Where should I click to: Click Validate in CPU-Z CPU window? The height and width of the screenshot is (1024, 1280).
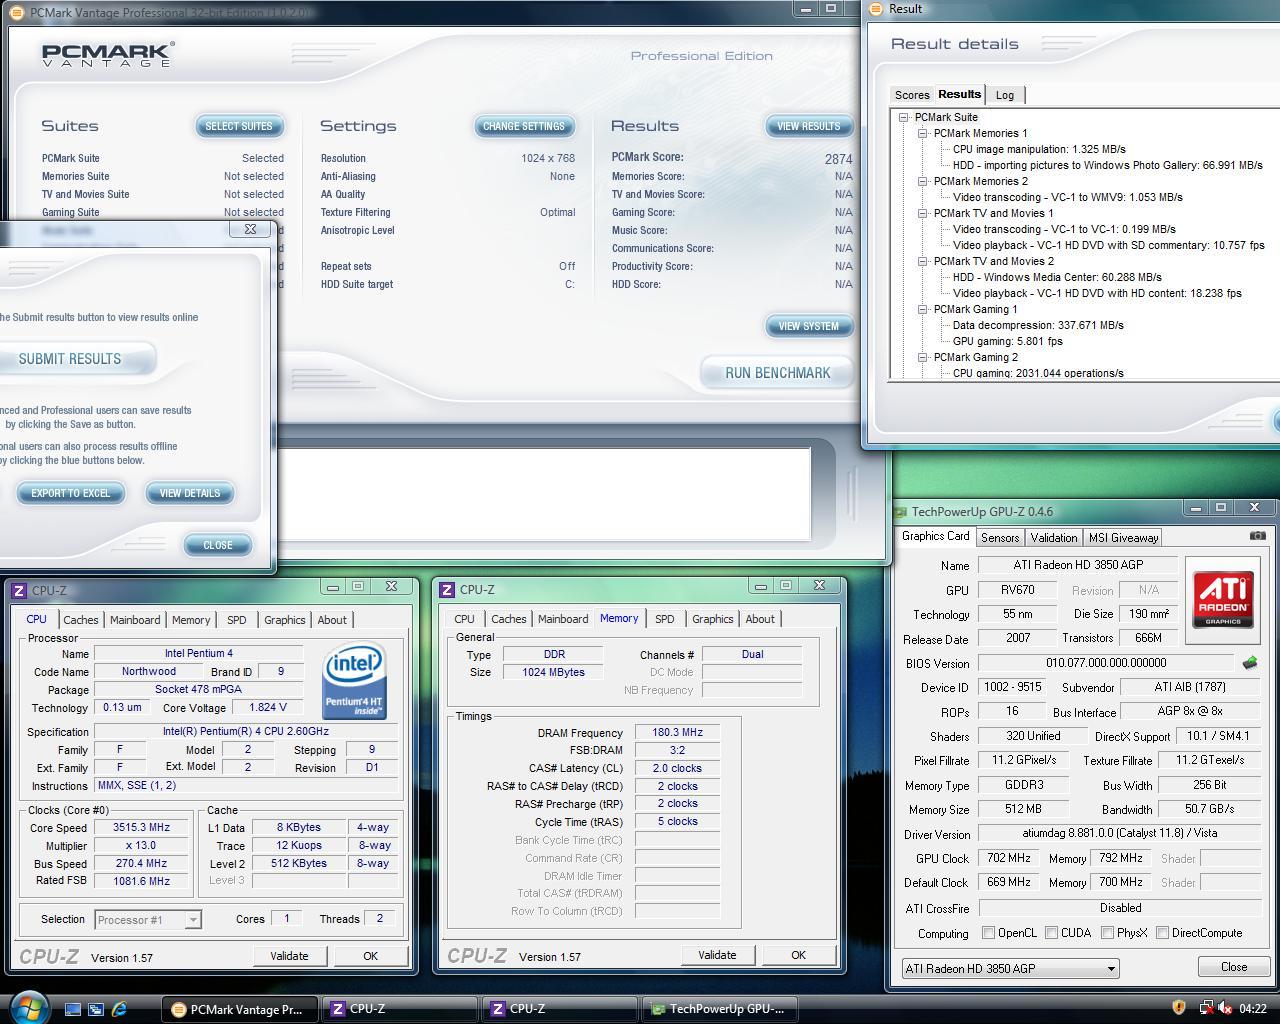289,956
